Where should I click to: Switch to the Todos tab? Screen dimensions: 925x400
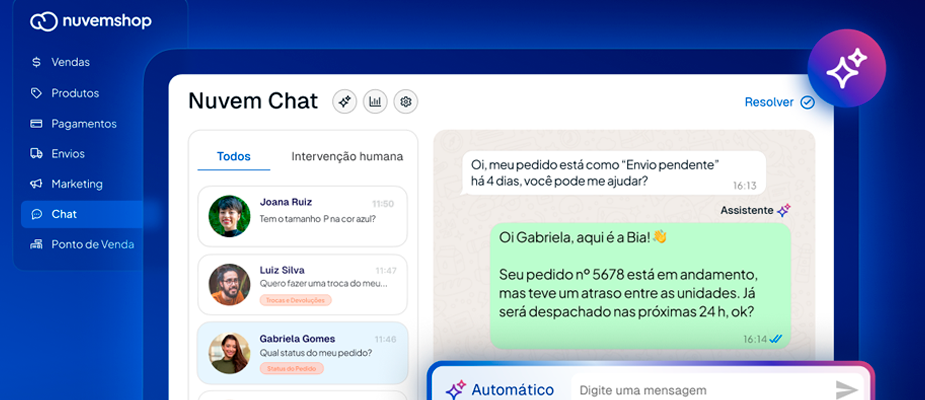(x=234, y=156)
